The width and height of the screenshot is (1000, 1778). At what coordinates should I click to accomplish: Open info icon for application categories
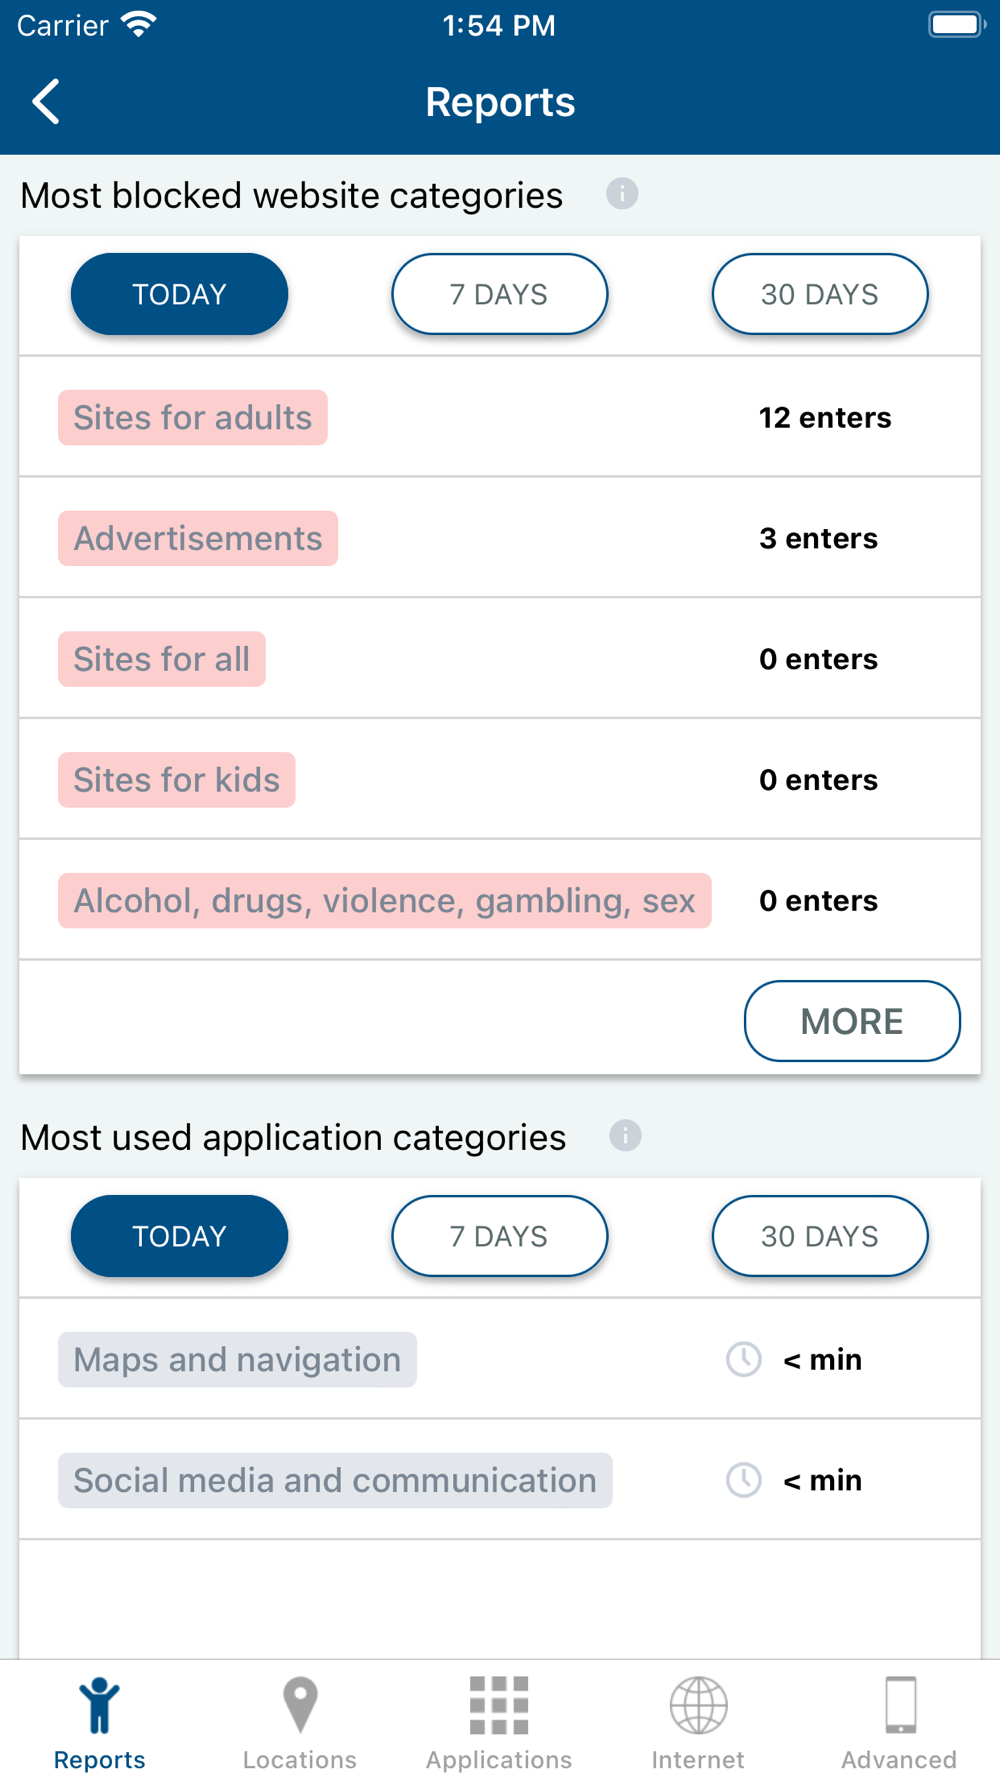coord(625,1136)
